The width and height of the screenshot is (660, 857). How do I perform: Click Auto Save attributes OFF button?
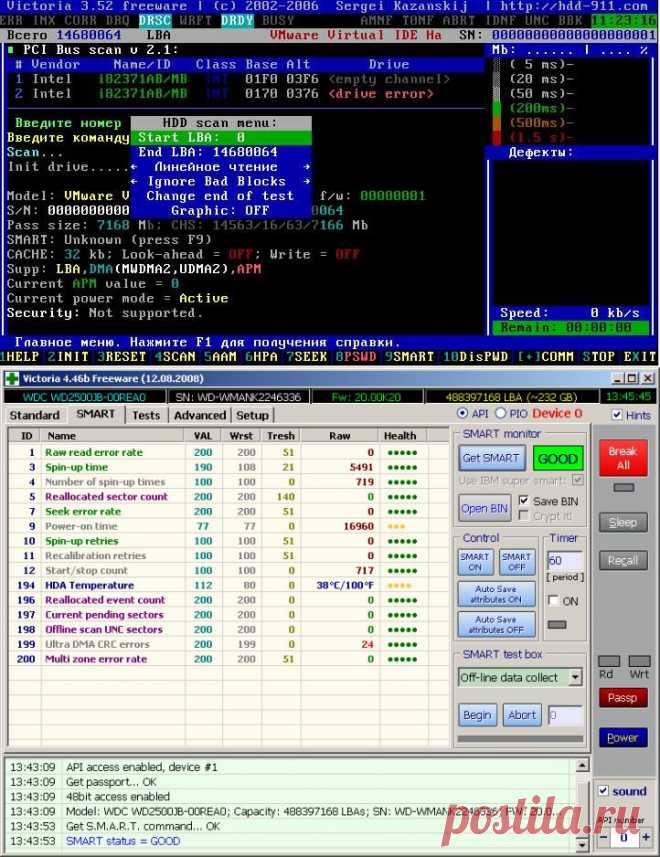tap(496, 625)
